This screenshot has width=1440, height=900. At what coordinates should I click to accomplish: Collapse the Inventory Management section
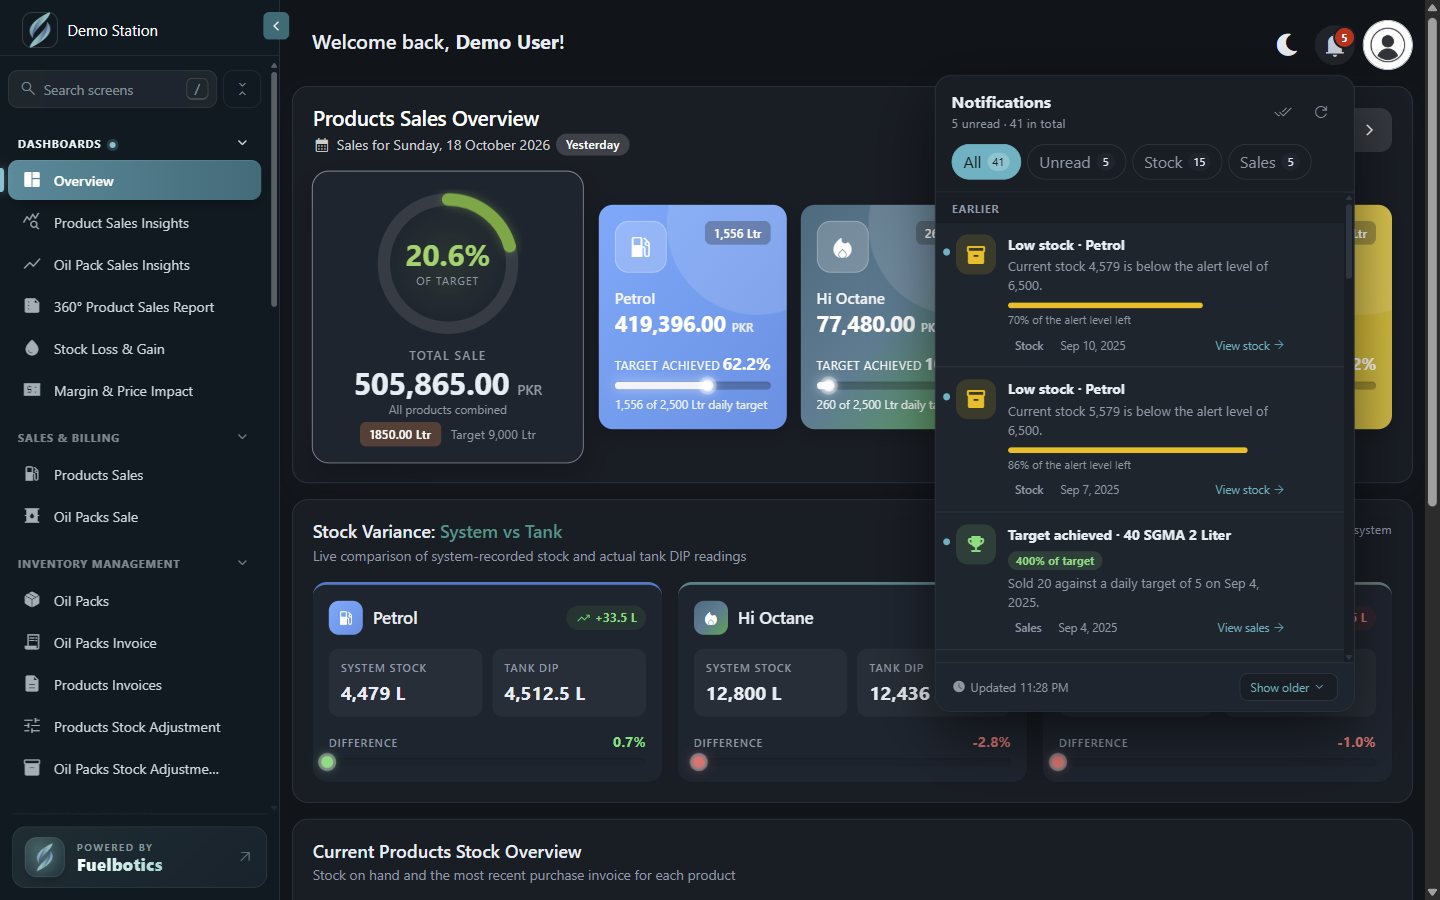pos(242,563)
